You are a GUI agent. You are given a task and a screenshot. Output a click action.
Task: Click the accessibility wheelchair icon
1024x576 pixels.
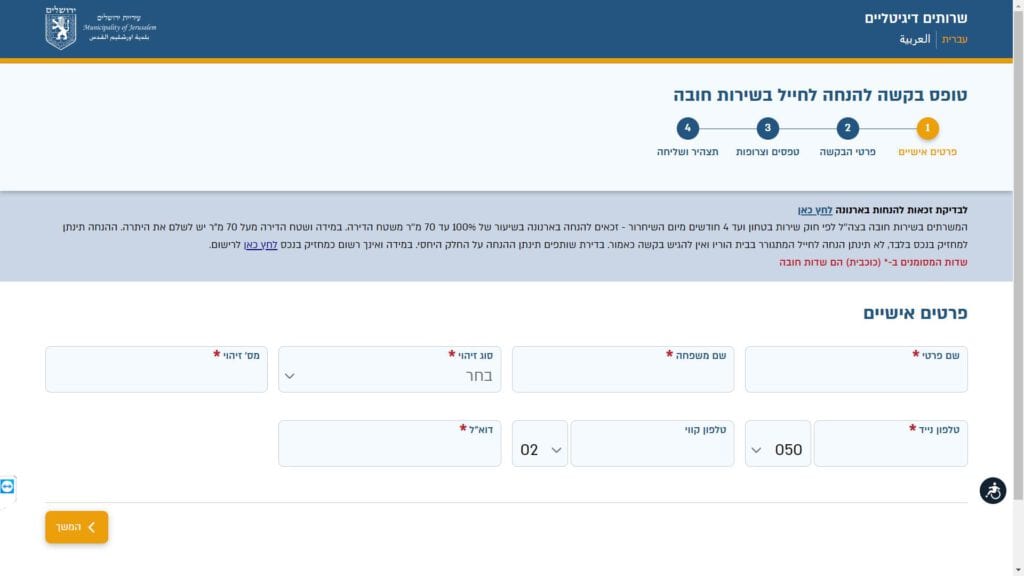coord(992,491)
